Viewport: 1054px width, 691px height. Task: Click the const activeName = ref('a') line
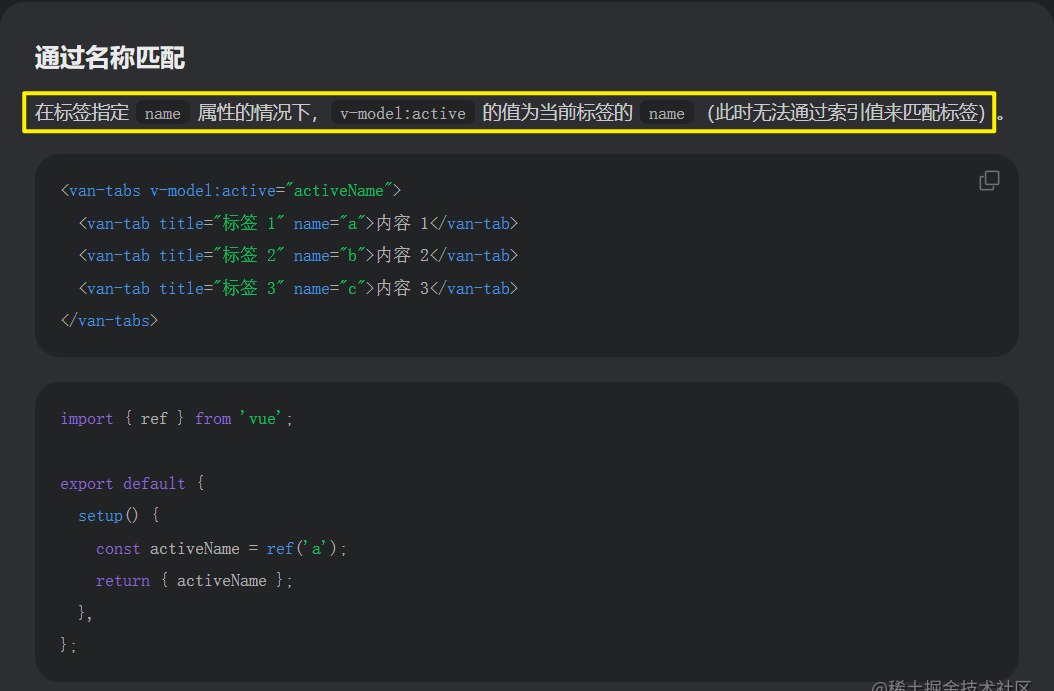click(221, 548)
